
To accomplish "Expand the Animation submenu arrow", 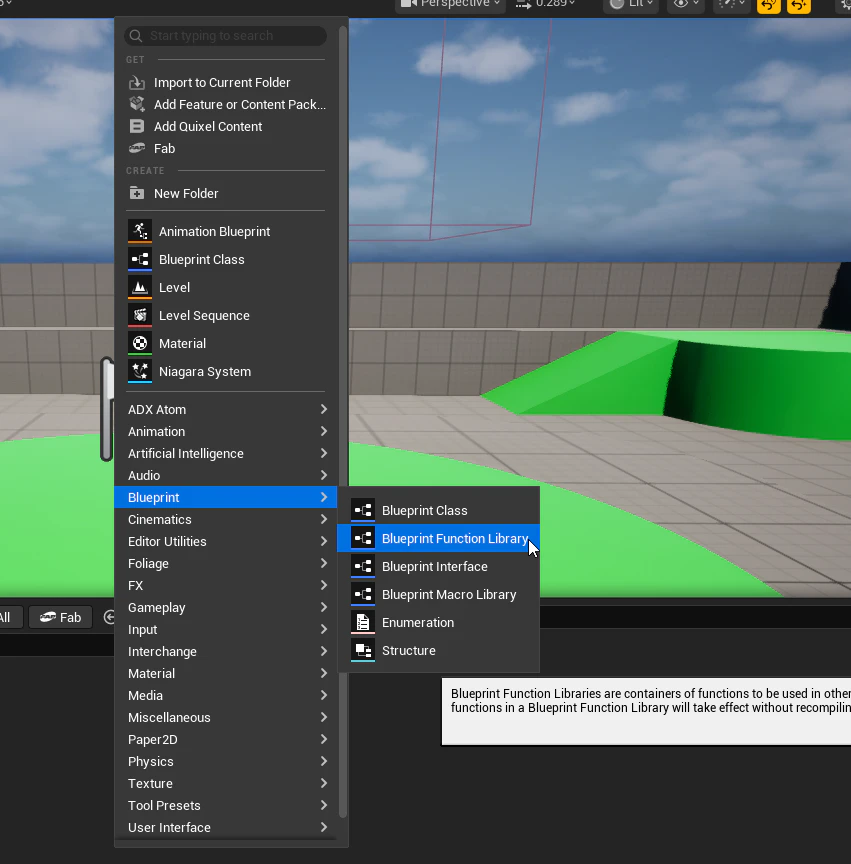I will pos(324,431).
